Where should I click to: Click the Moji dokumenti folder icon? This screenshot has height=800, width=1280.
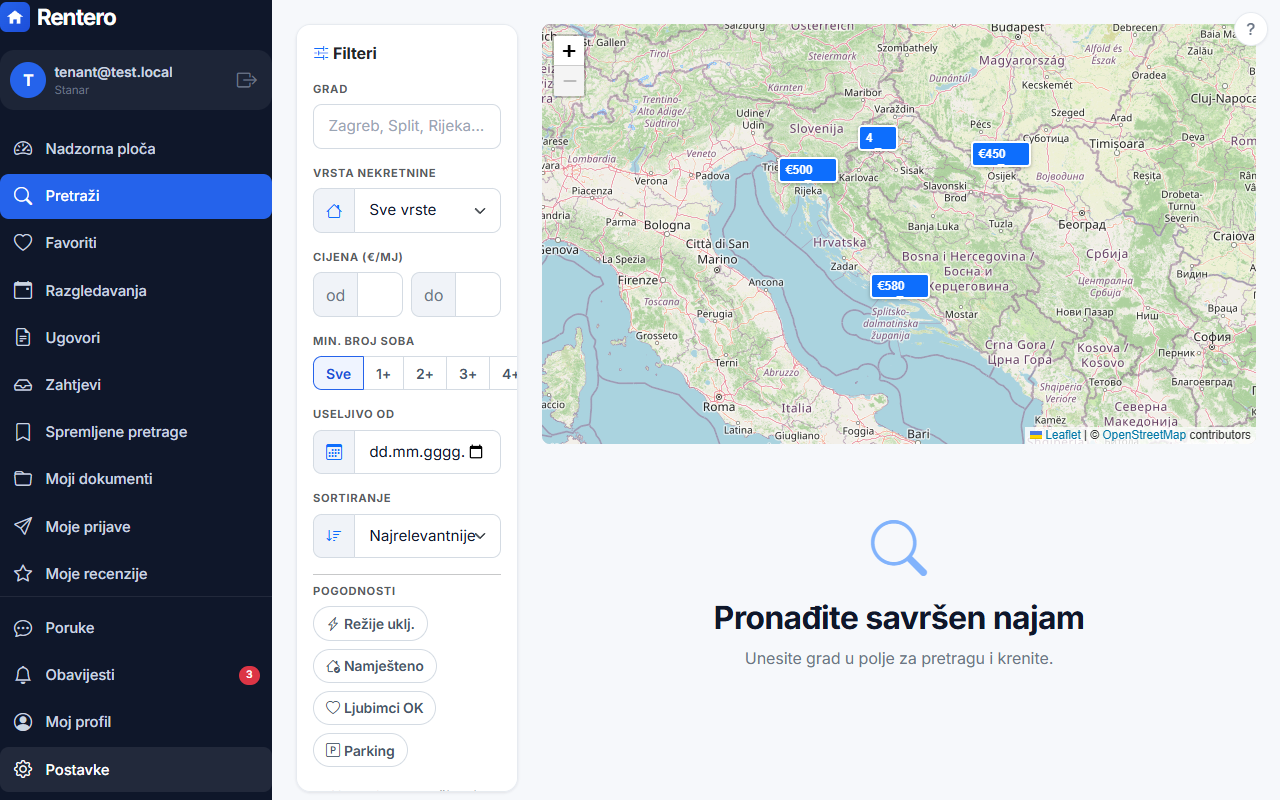(23, 479)
